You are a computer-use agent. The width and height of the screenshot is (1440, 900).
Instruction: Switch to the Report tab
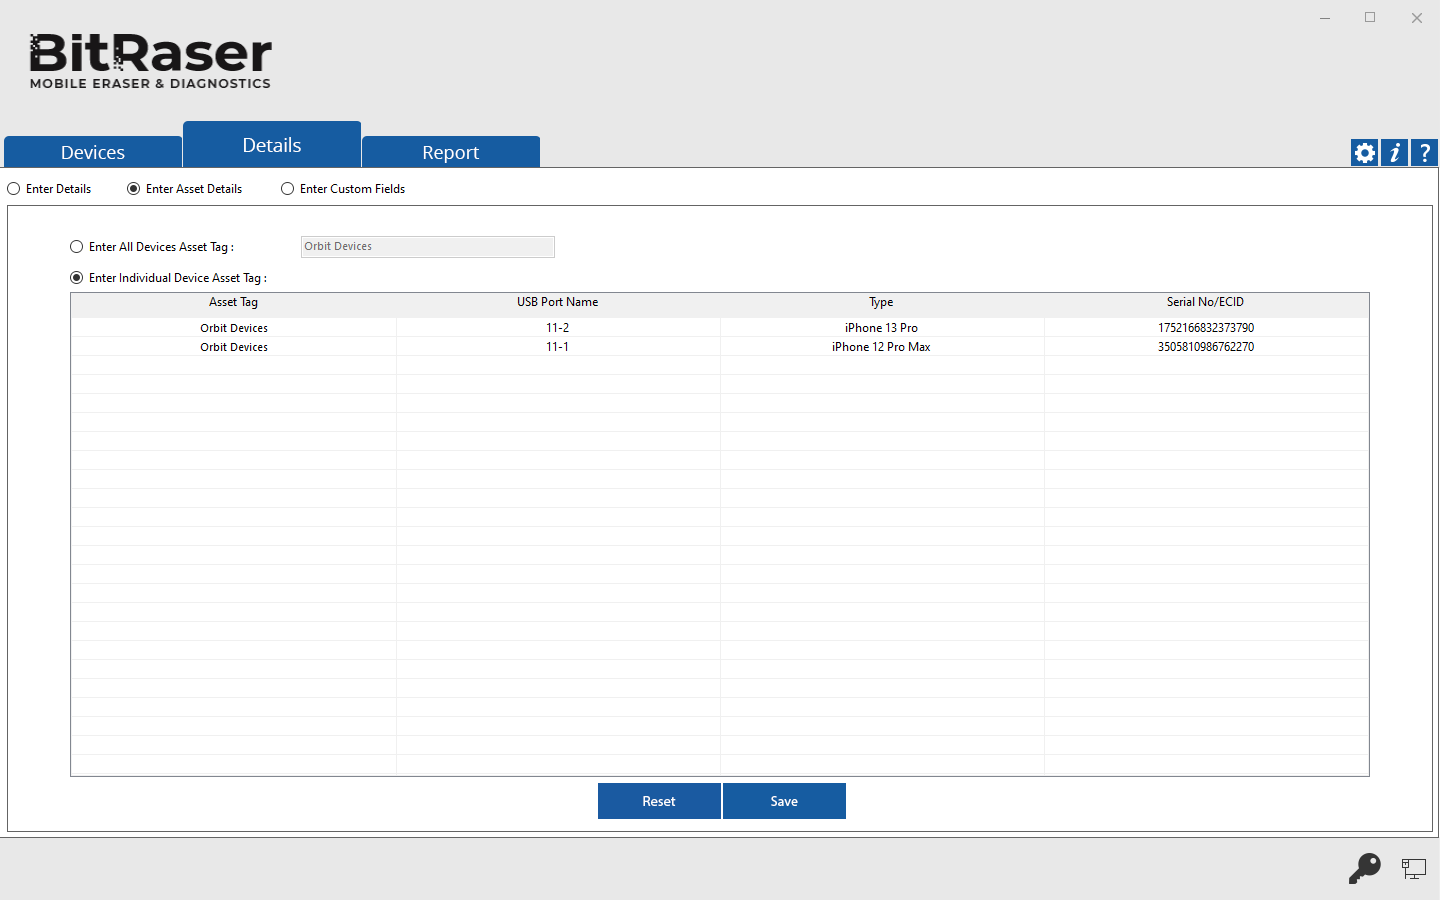click(451, 152)
